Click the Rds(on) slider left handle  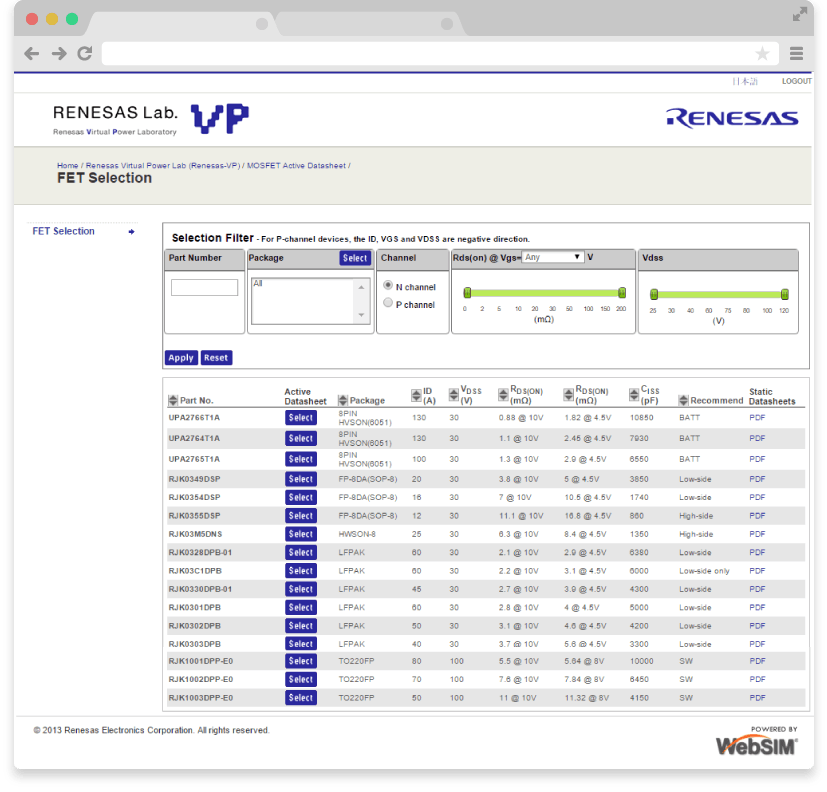point(467,293)
